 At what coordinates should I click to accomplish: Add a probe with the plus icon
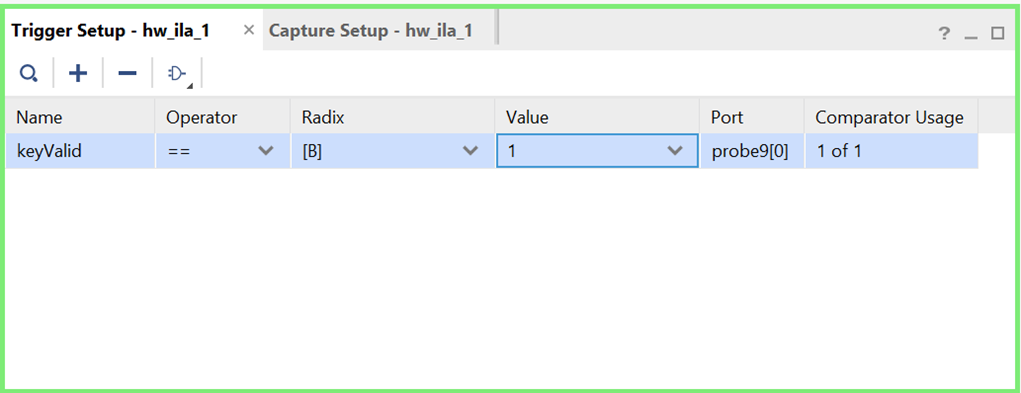coord(78,73)
